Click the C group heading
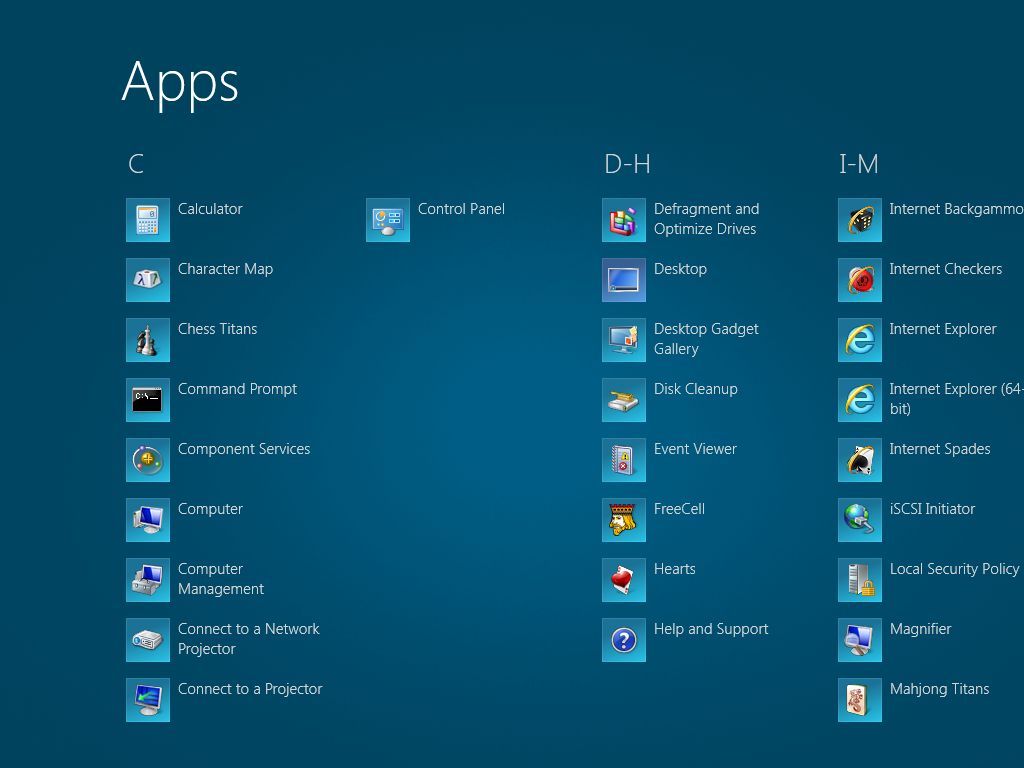The height and width of the screenshot is (768, 1024). (136, 164)
